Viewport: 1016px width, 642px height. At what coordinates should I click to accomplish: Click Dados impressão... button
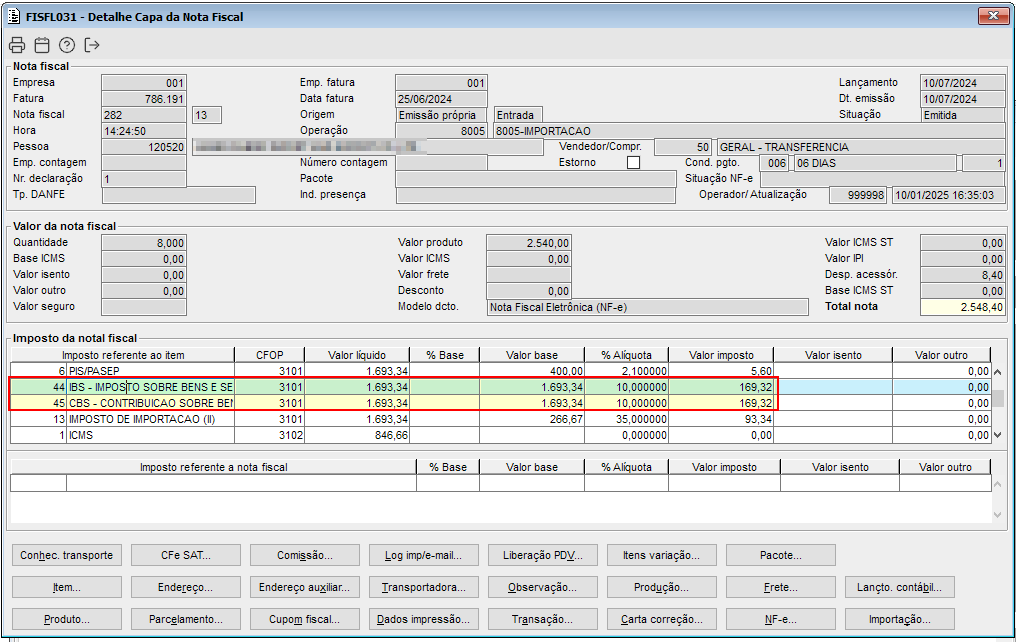click(x=424, y=619)
